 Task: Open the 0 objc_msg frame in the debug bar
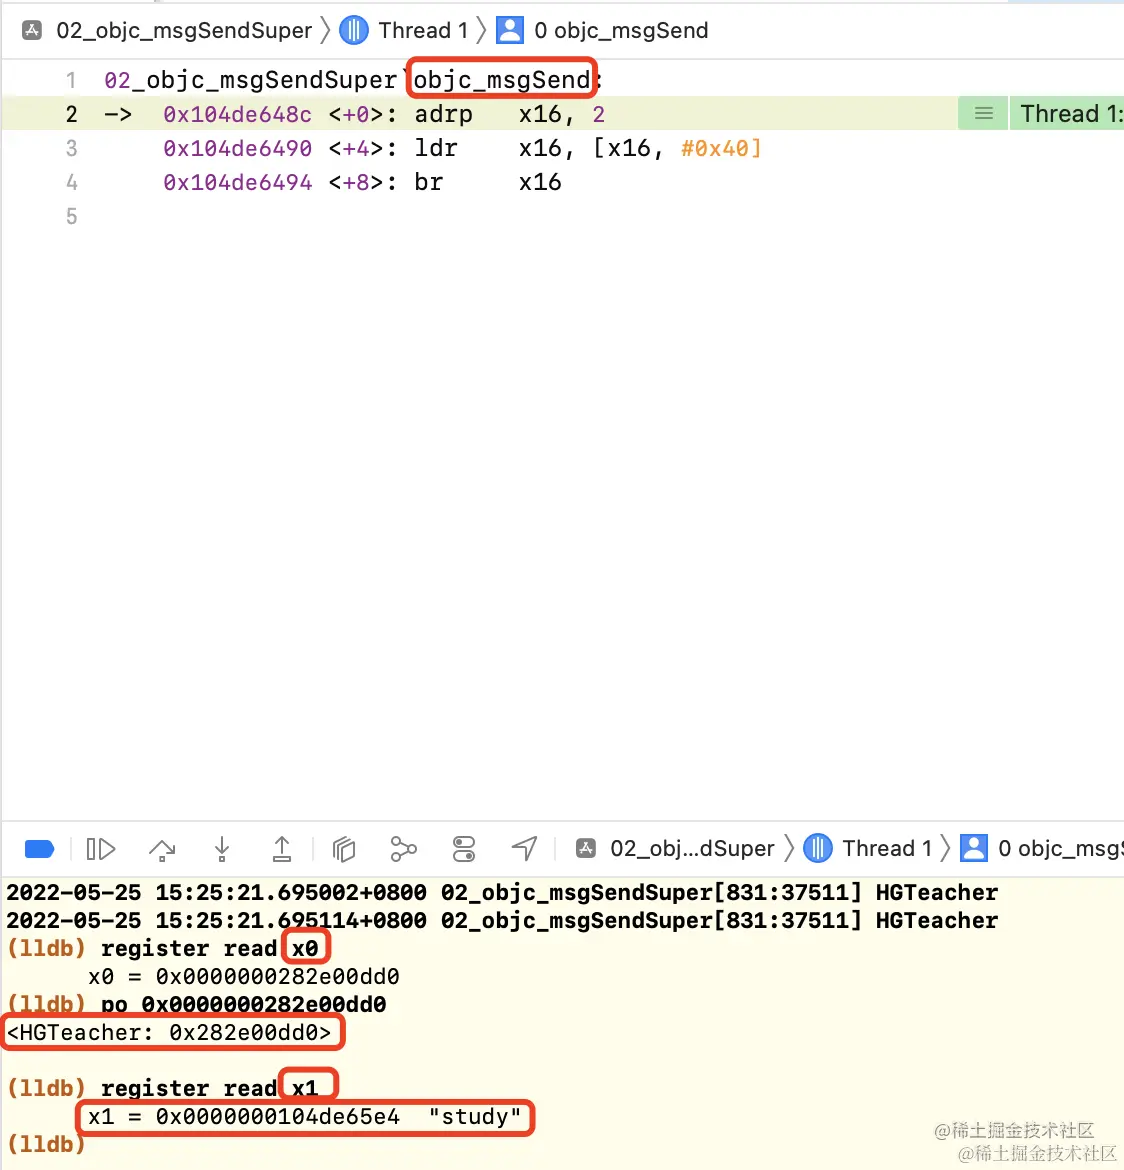(x=1061, y=848)
